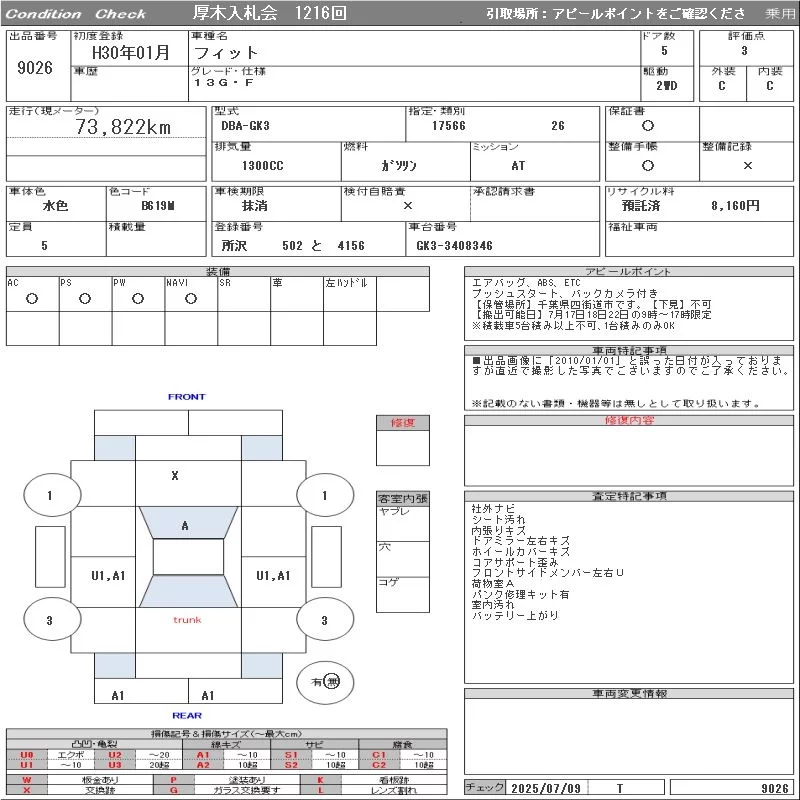Click the circle under NAVI equipment
Viewport: 800px width, 800px height.
[191, 298]
